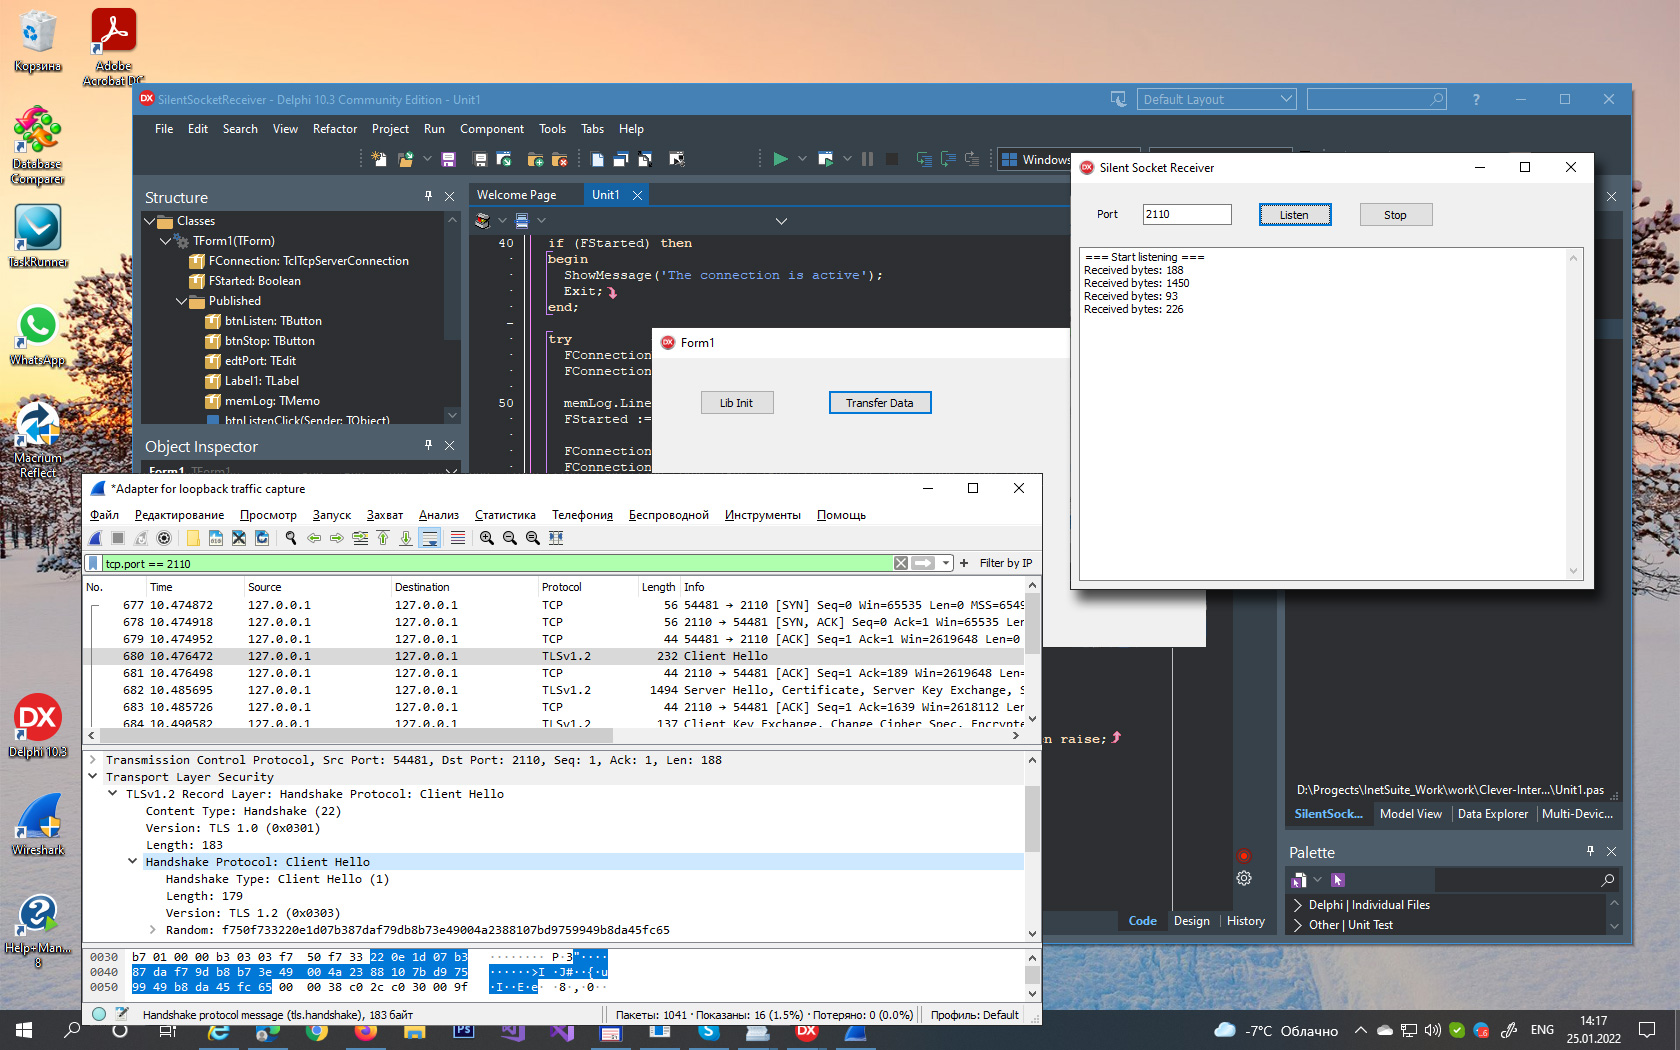
Task: Start capturing packets with shark fin icon
Action: point(96,538)
